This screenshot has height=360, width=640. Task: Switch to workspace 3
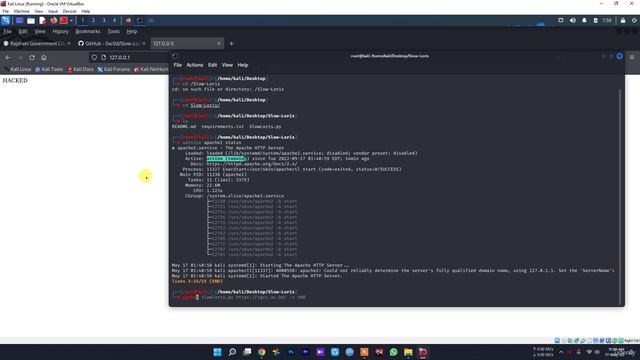(104, 20)
